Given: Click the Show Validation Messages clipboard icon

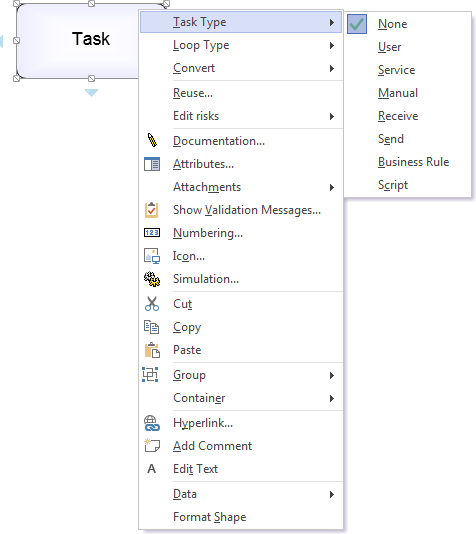Looking at the screenshot, I should [x=152, y=210].
